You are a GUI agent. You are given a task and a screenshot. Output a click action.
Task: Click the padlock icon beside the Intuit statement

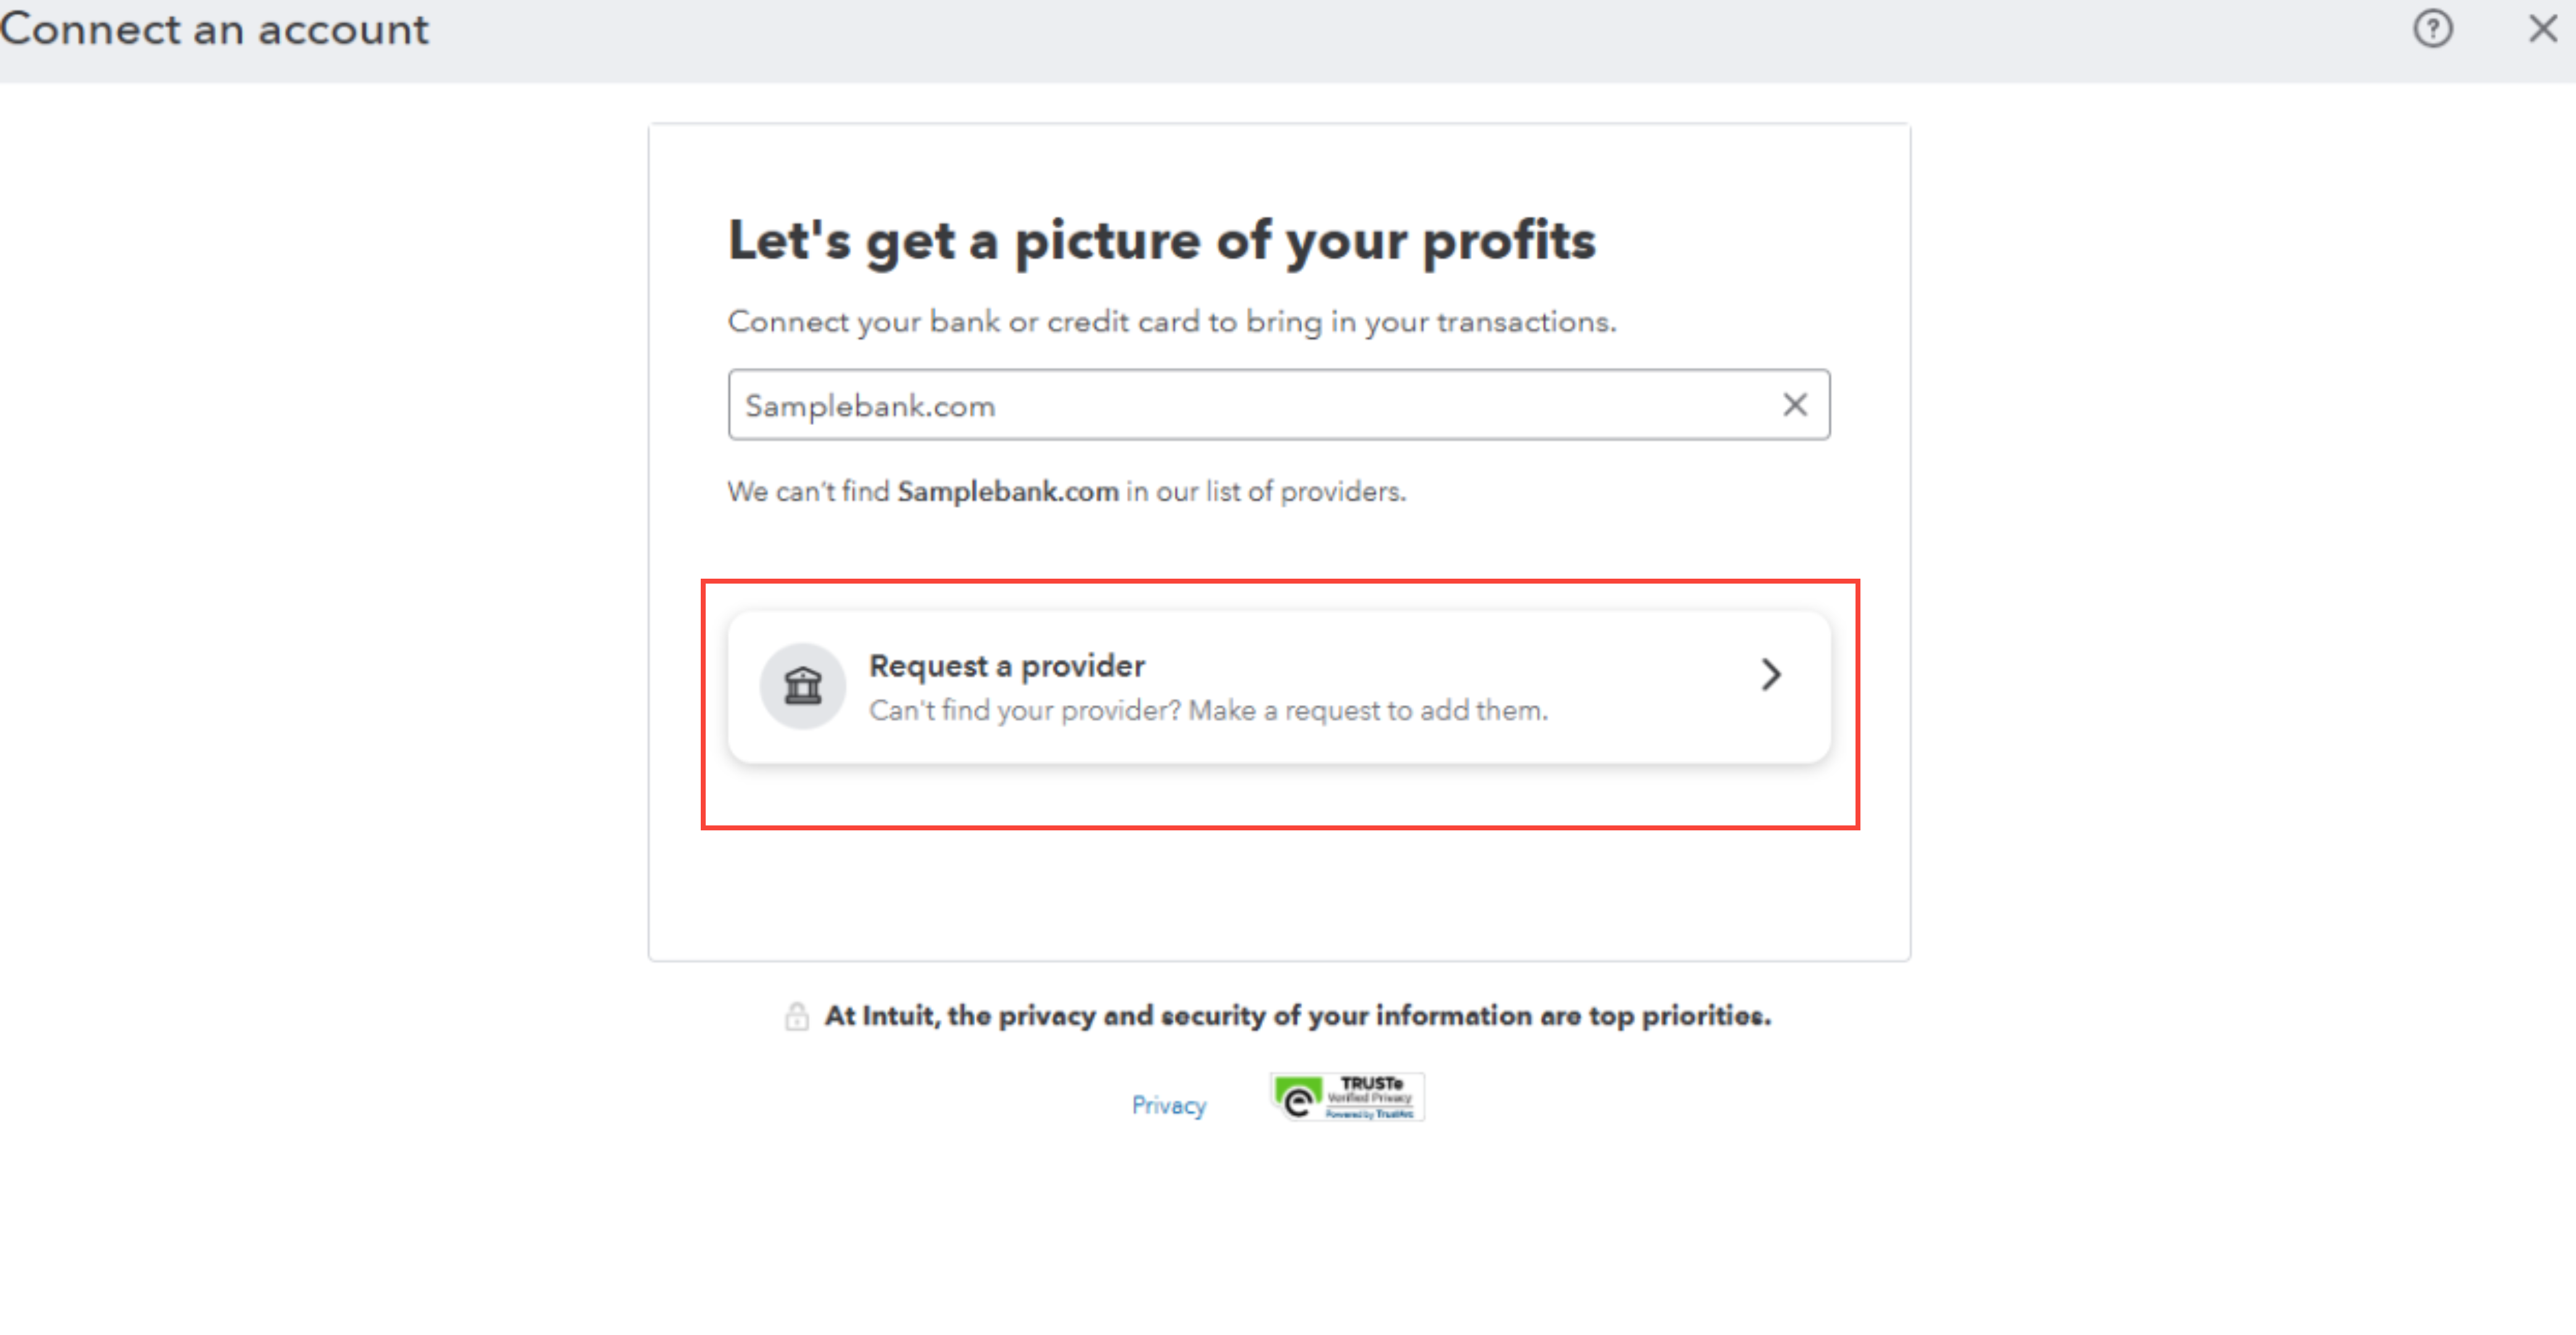click(797, 1016)
